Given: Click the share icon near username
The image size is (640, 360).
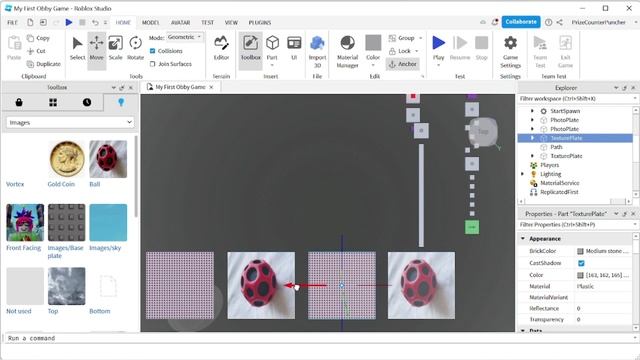Looking at the screenshot, I should tap(559, 22).
